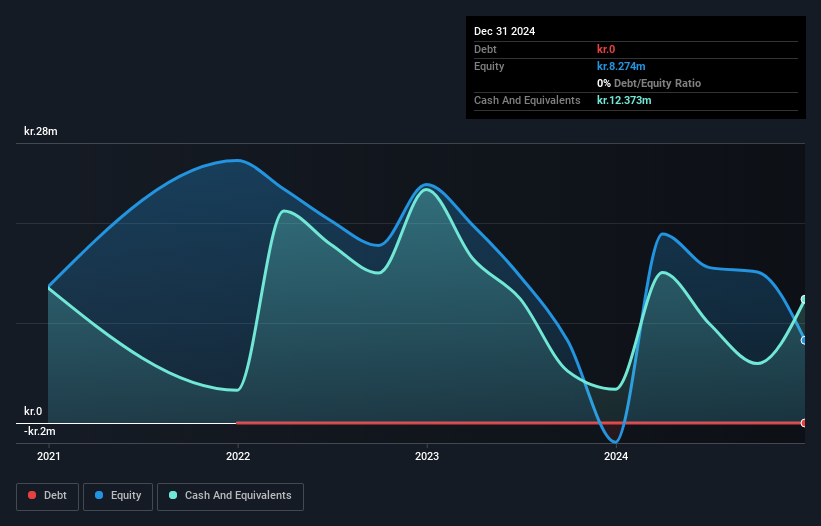Click the Dec 31 2024 tooltip date
821x526 pixels.
tap(504, 31)
